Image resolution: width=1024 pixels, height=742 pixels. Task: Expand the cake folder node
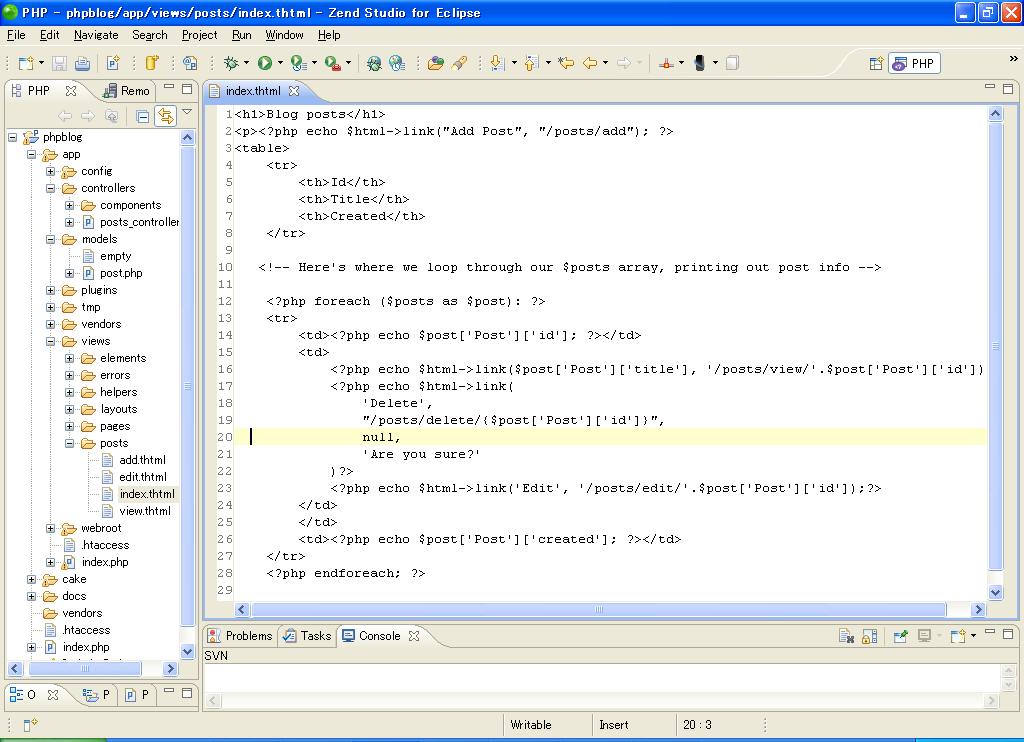[x=32, y=579]
